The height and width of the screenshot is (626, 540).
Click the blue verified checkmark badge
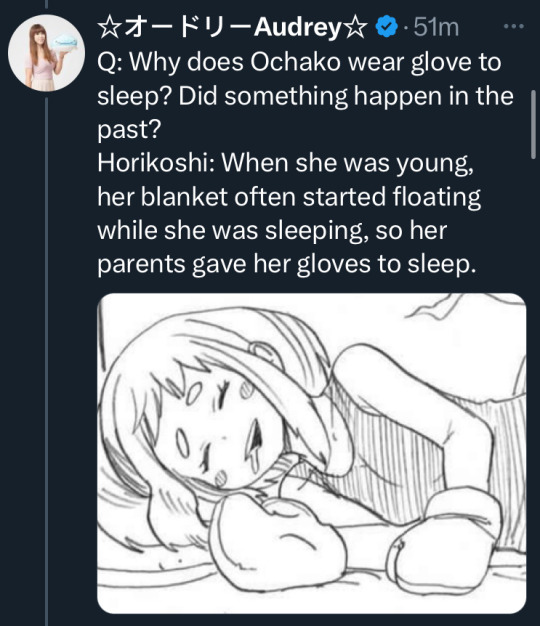pos(386,27)
